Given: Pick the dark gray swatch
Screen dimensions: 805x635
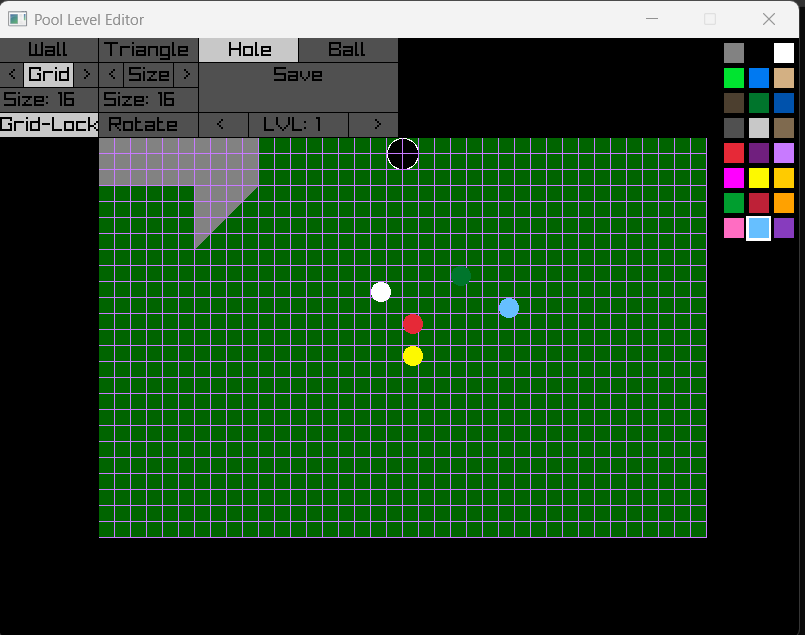Looking at the screenshot, I should 734,128.
